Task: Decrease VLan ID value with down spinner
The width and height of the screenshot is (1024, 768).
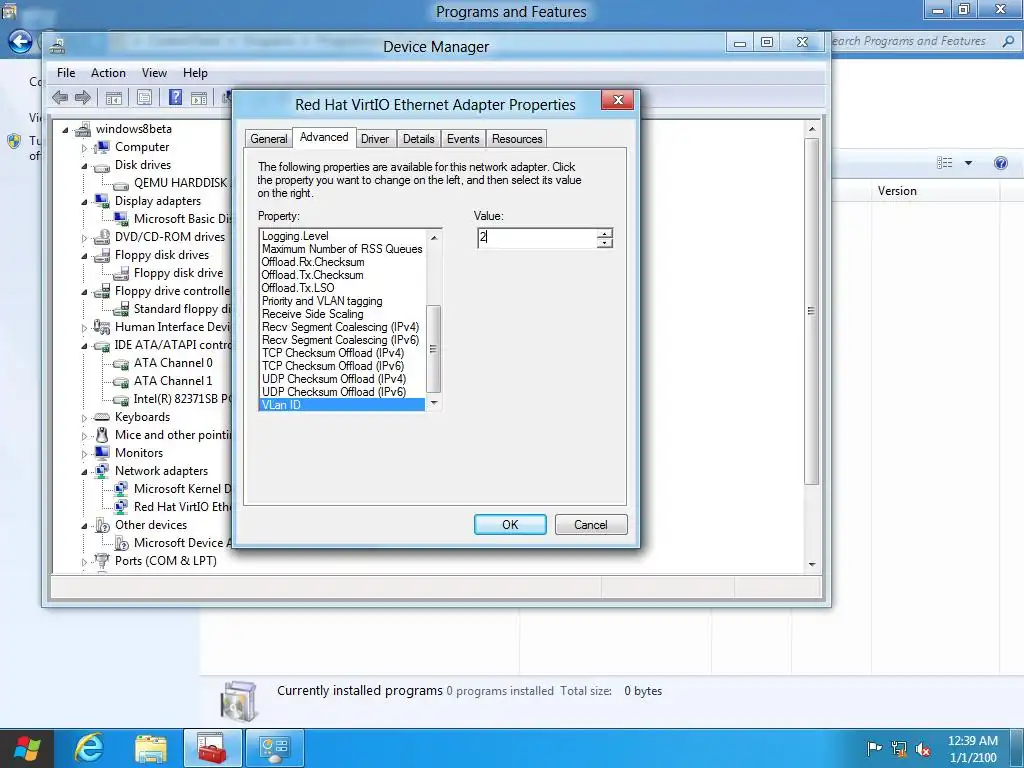Action: [x=605, y=244]
